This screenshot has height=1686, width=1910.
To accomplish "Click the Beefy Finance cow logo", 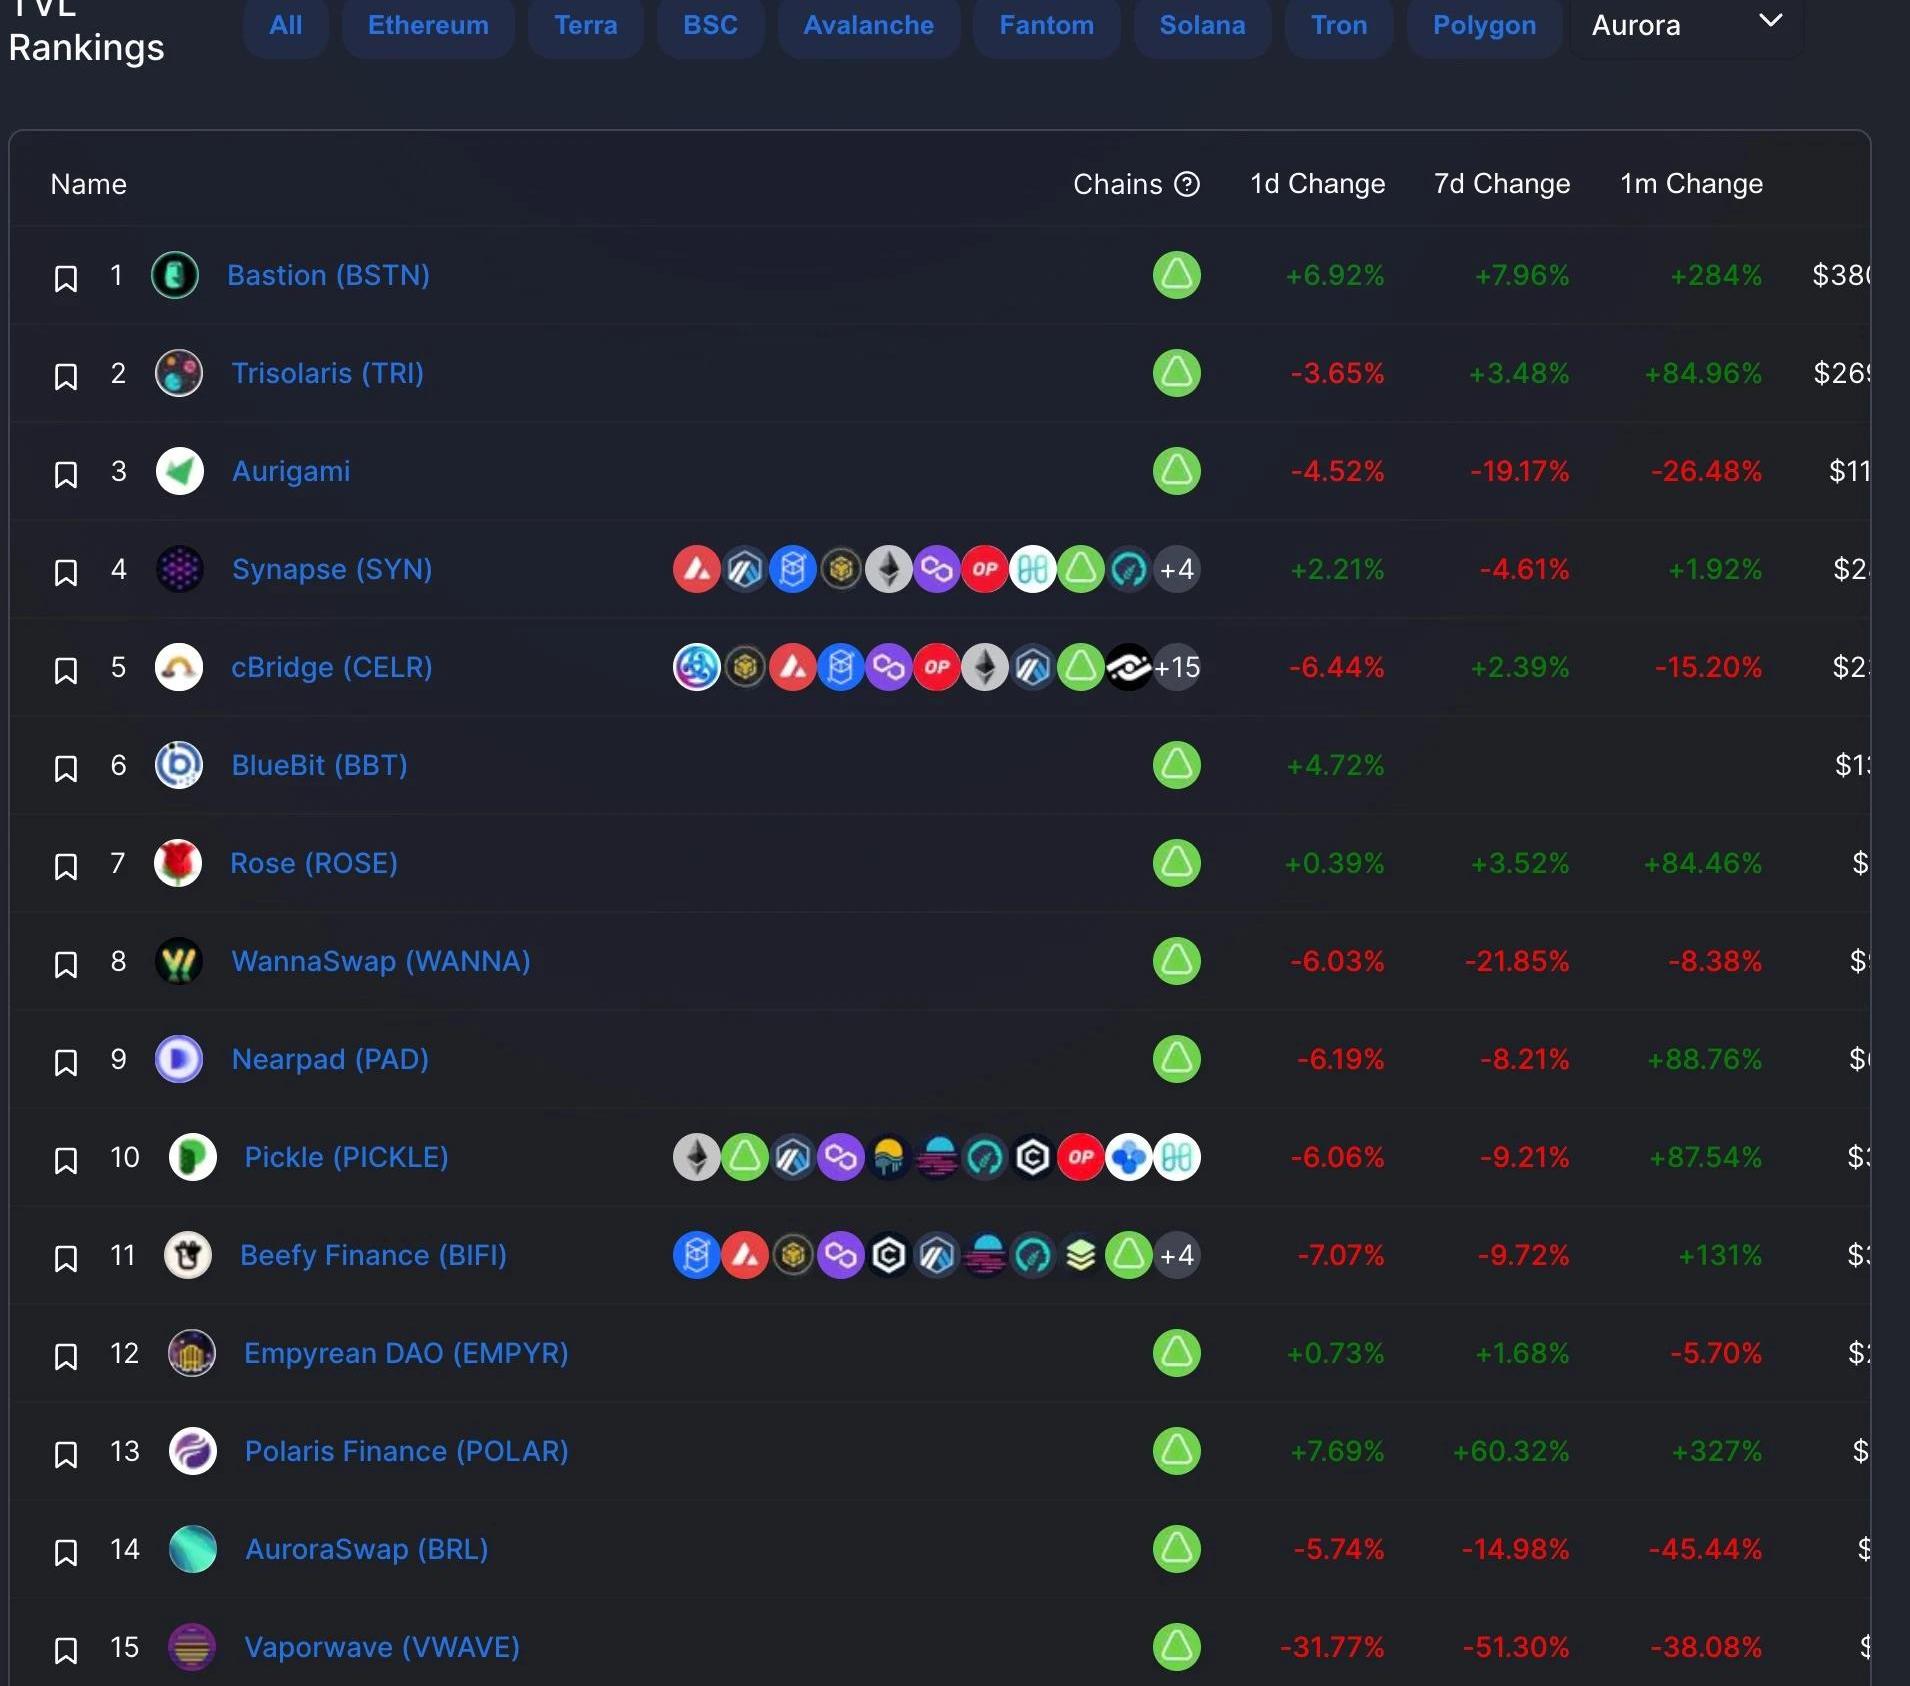I will 188,1255.
